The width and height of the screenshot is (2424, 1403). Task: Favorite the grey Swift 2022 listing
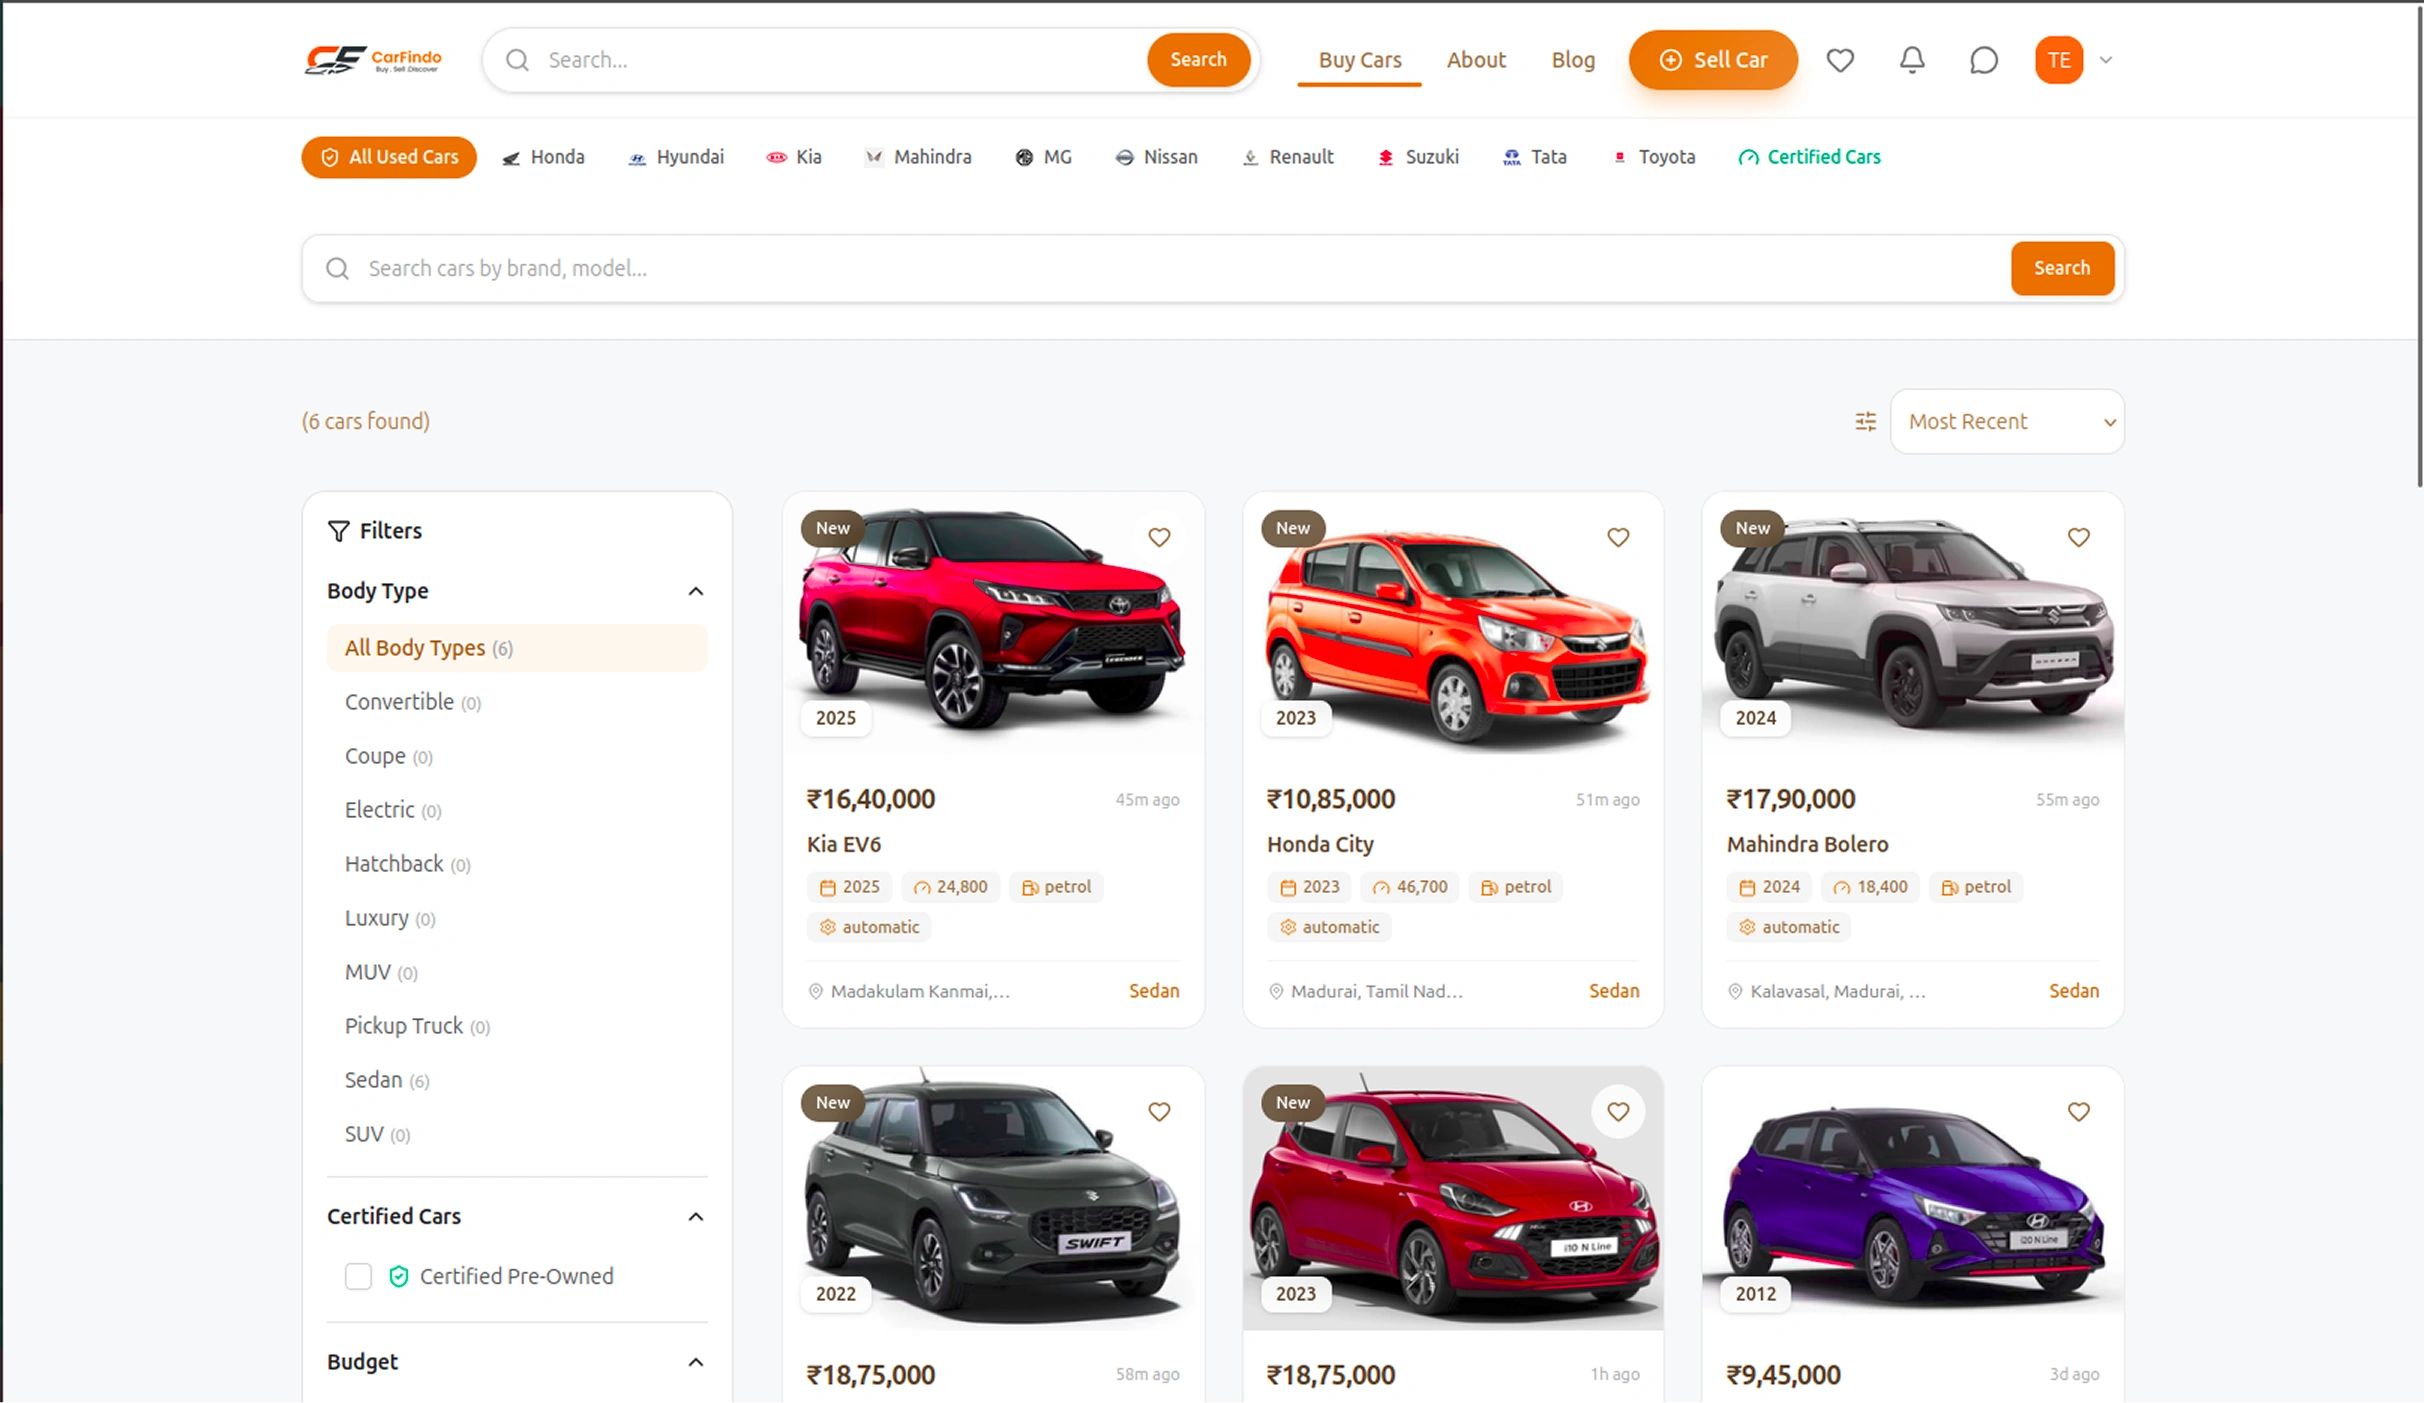tap(1159, 1111)
